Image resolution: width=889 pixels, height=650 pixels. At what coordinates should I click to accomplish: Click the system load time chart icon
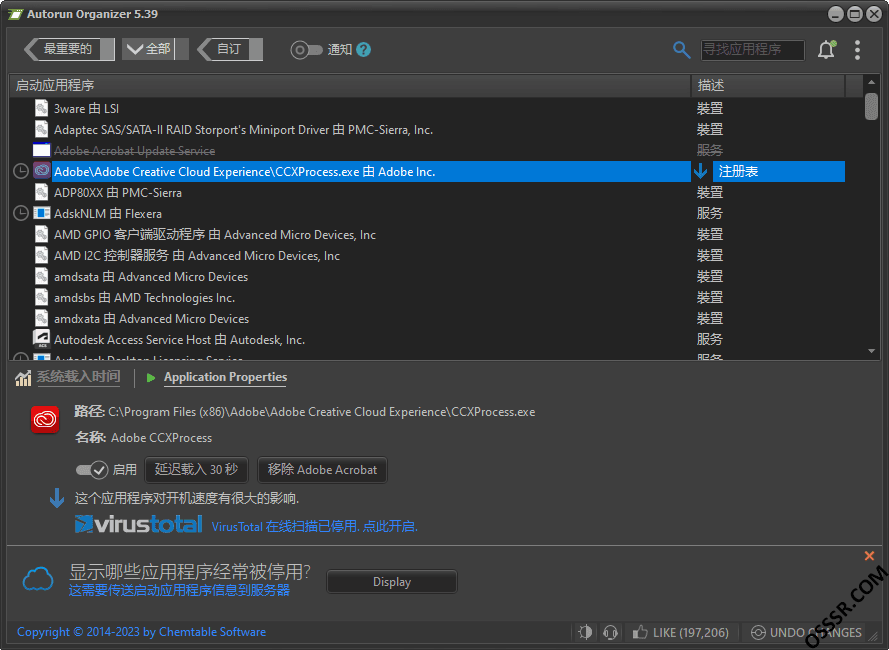pos(23,377)
